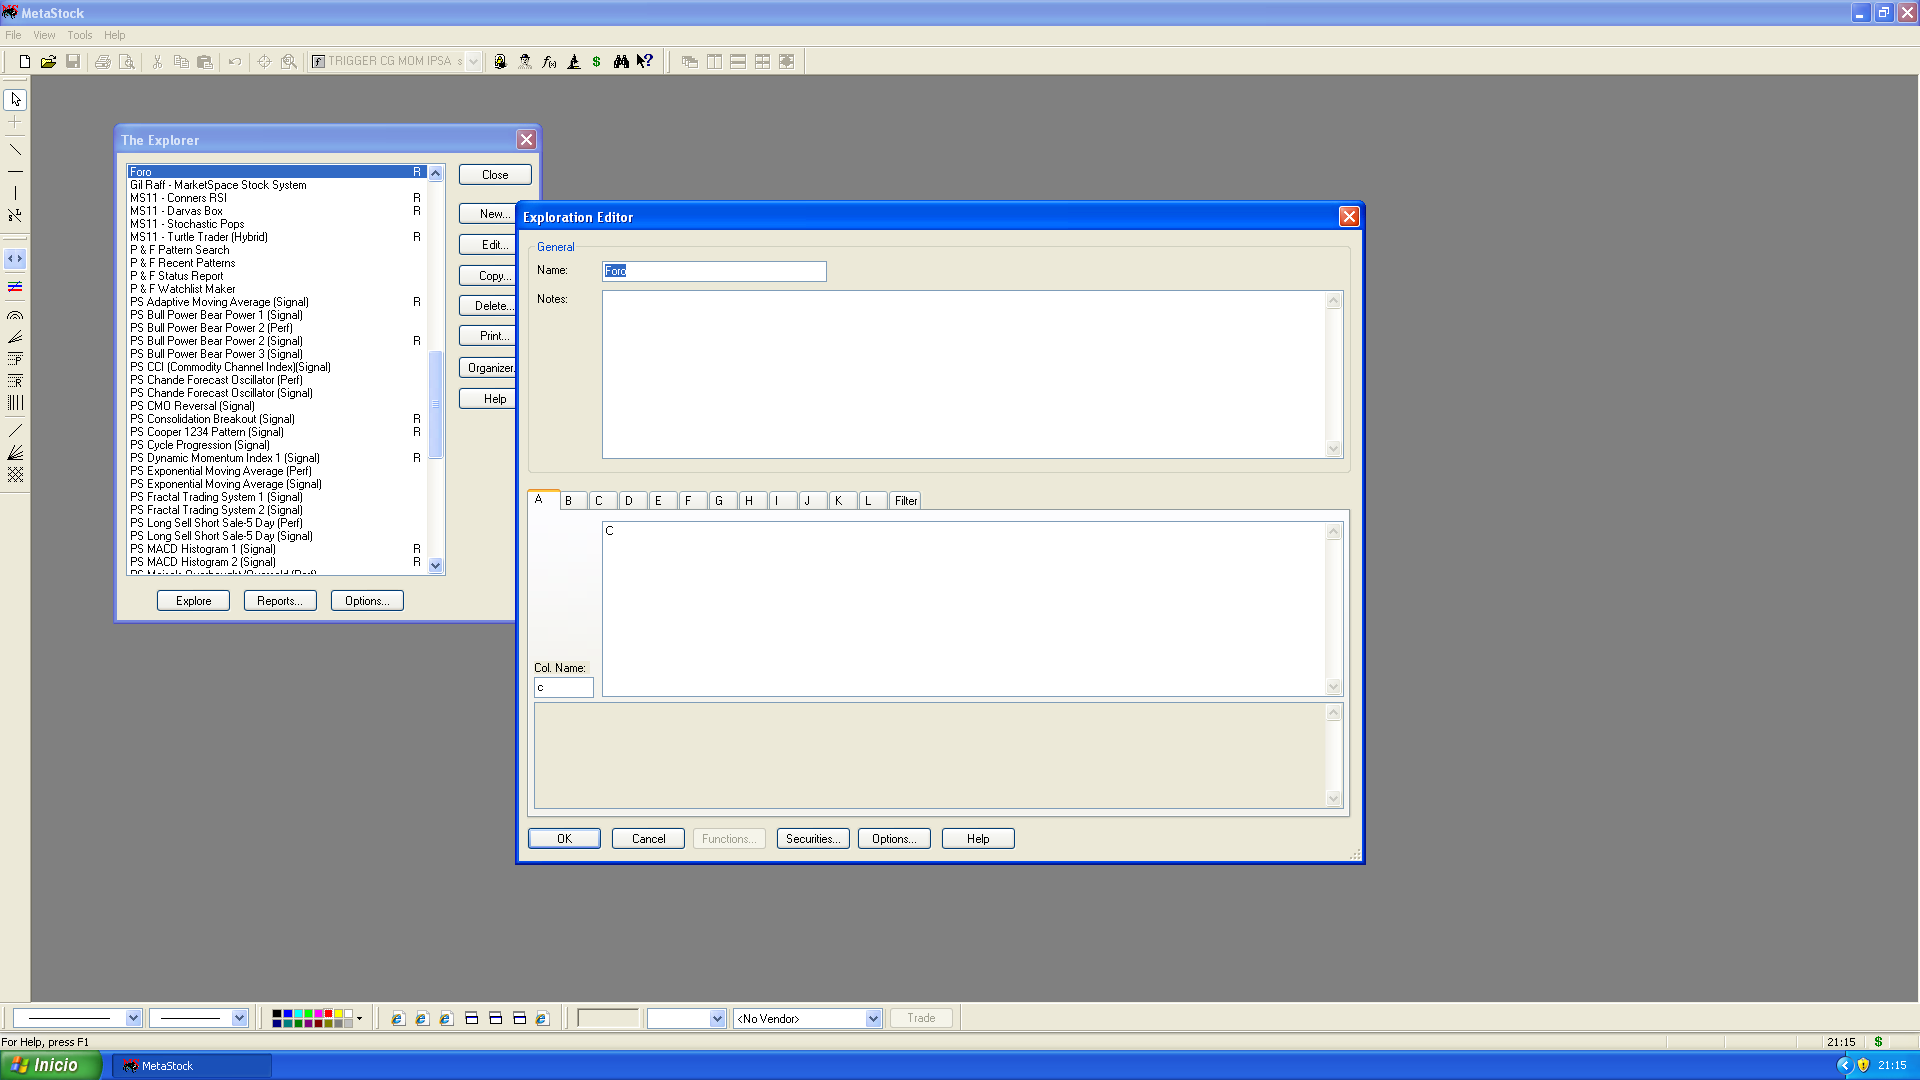This screenshot has height=1080, width=1920.
Task: Select PS Bull Power Bear Power 1 Signal exploration
Action: coord(218,314)
